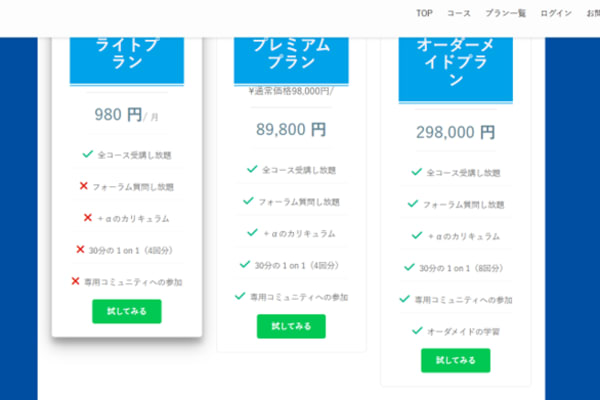Viewport: 600px width, 400px height.
Task: Click red X beside ライトプラン +αのカリキュラム
Action: [88, 217]
